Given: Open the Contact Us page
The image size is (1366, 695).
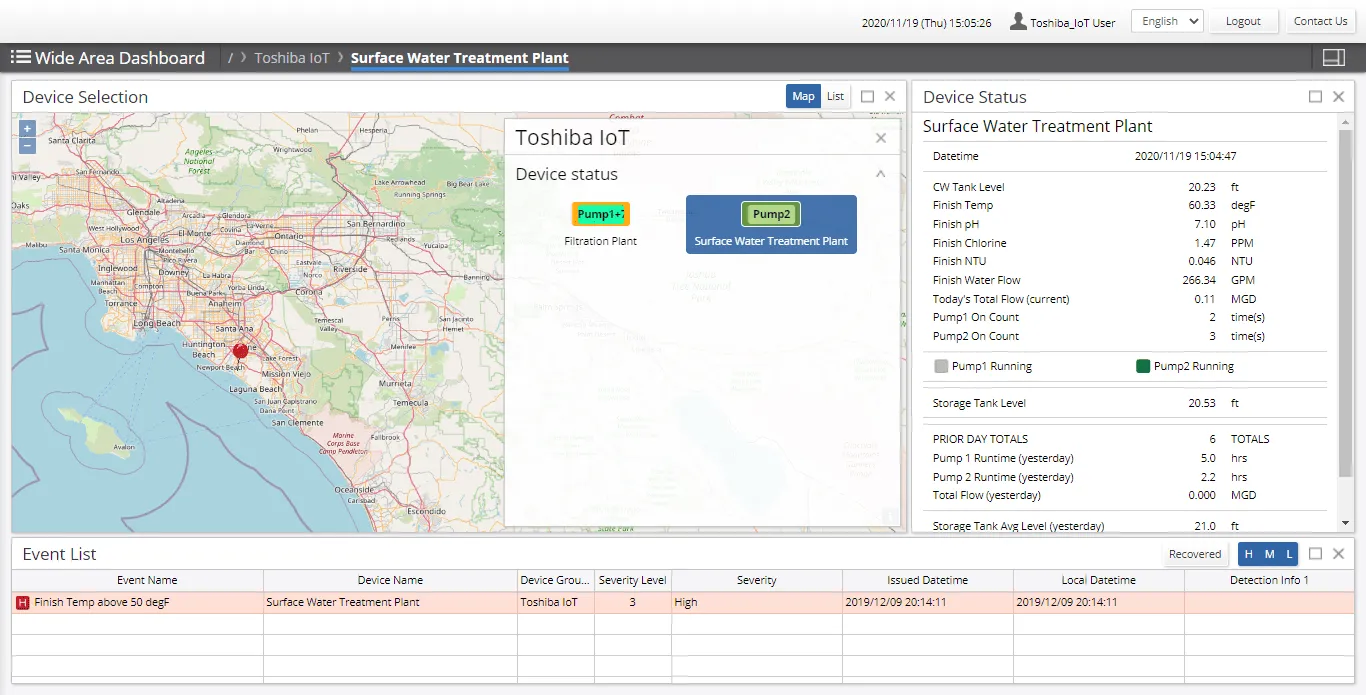Looking at the screenshot, I should pyautogui.click(x=1320, y=21).
